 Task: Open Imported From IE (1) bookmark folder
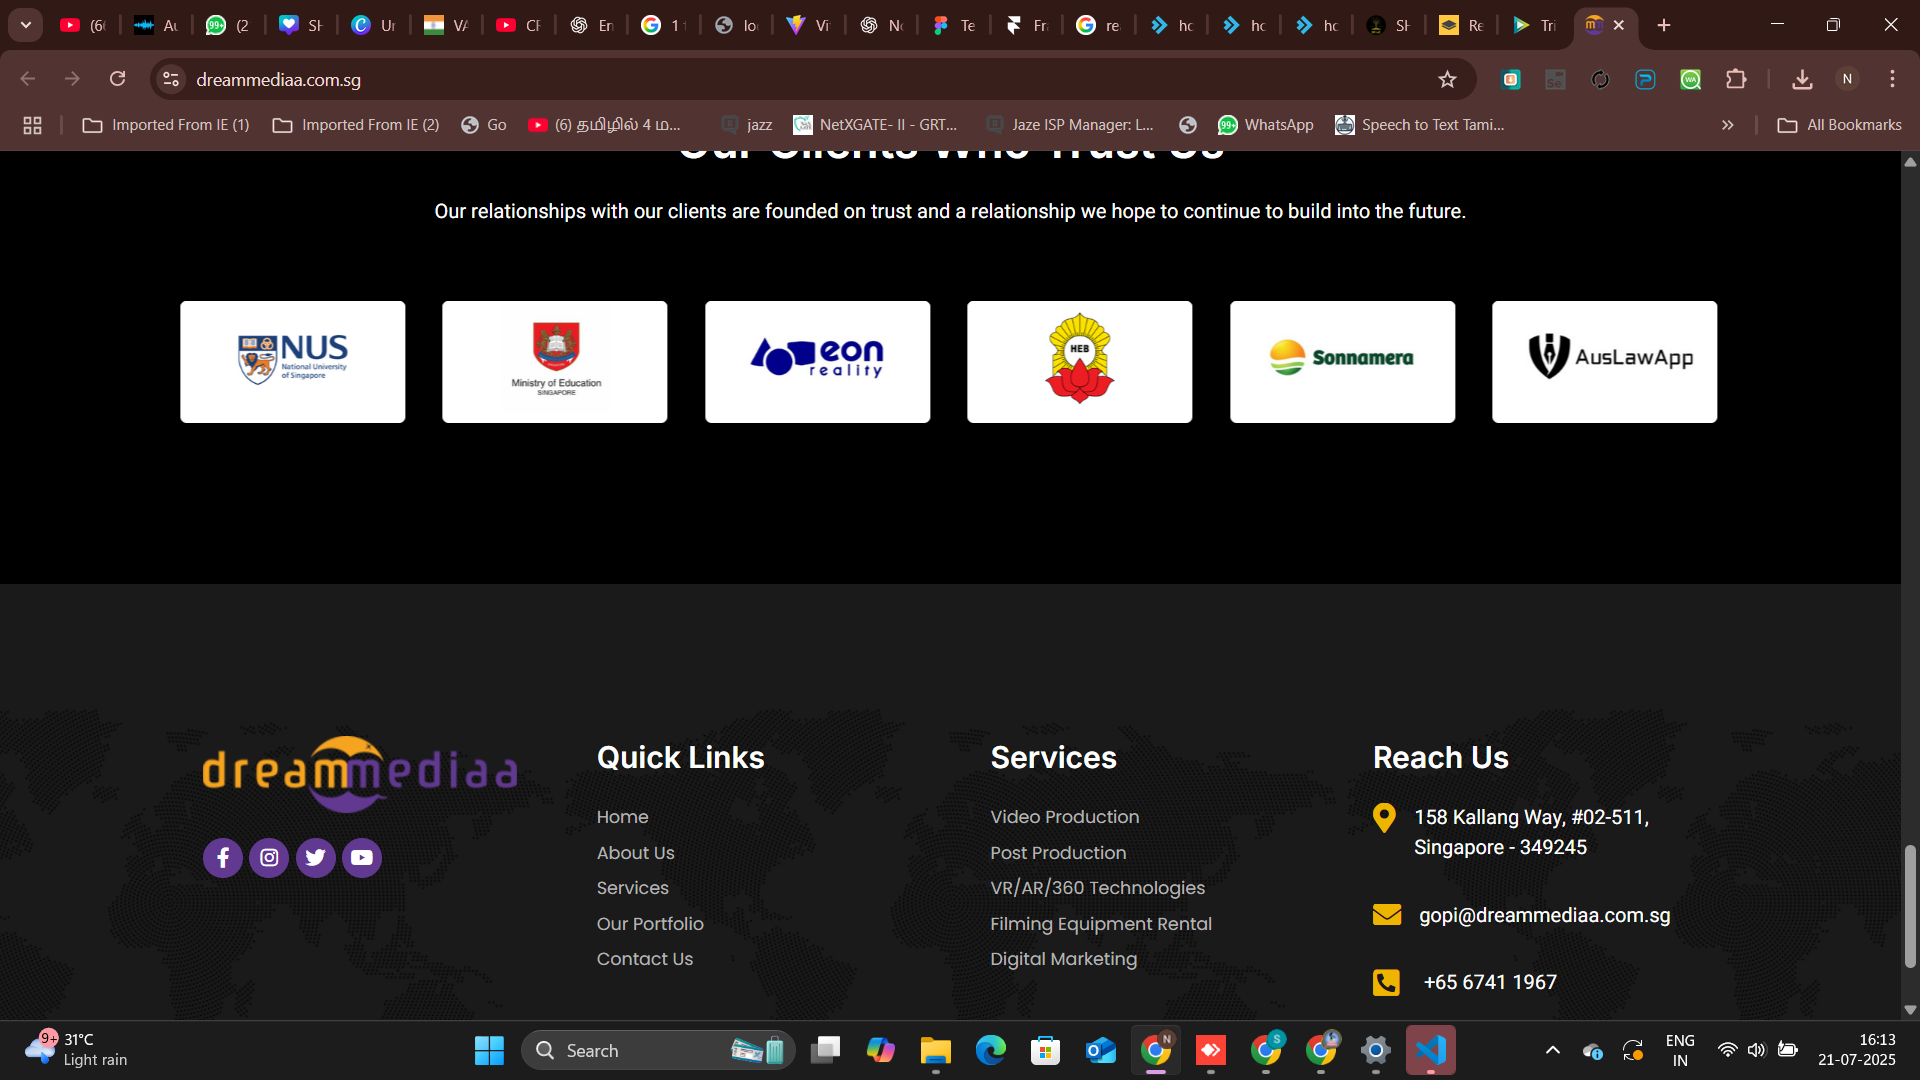pyautogui.click(x=166, y=125)
